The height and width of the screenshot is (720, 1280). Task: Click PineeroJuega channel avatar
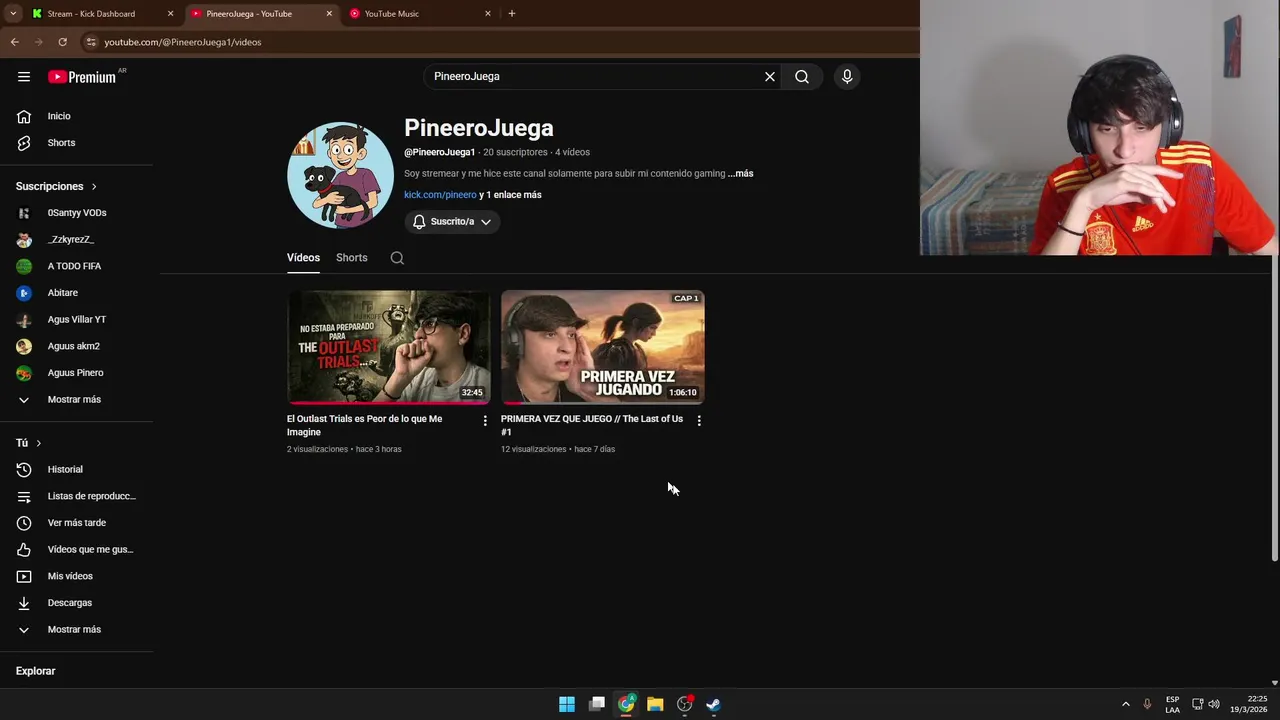tap(340, 175)
